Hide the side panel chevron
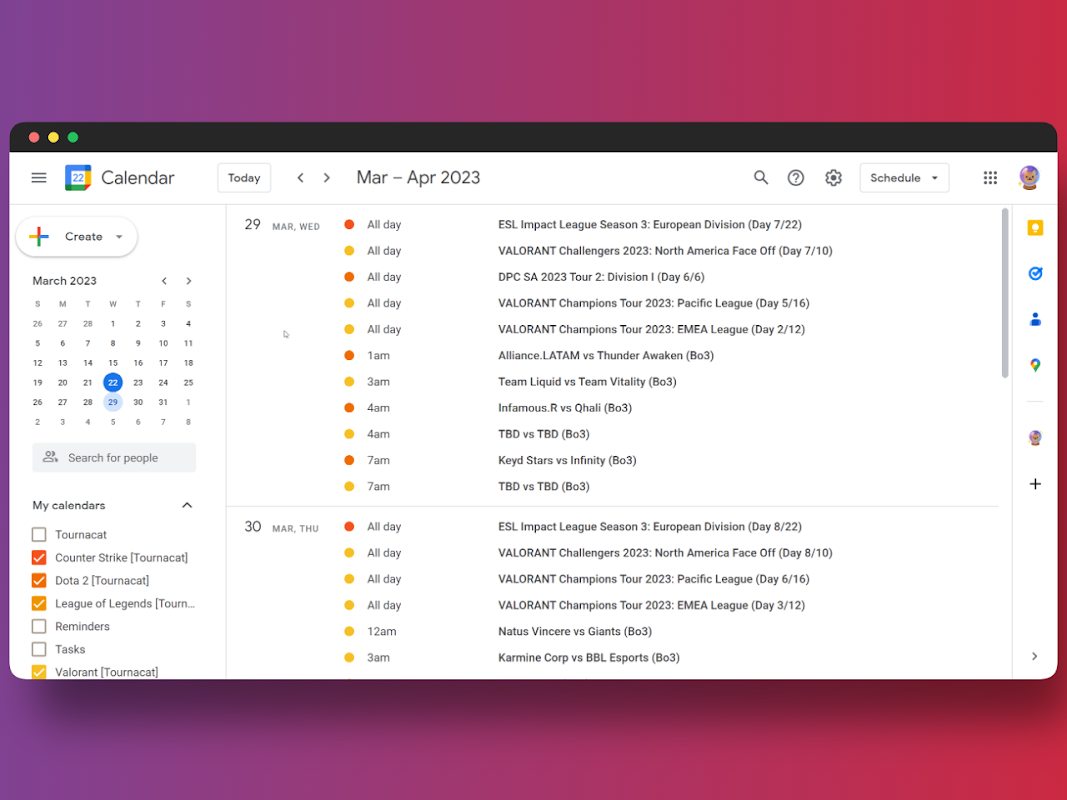This screenshot has height=800, width=1067. click(x=1034, y=656)
